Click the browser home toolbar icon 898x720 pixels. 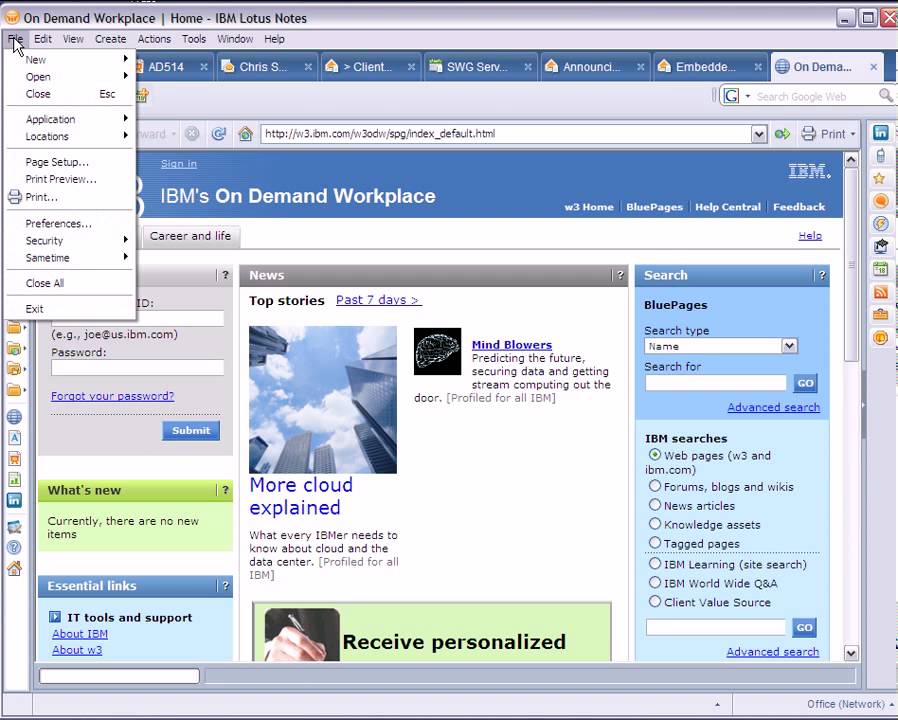[x=246, y=133]
